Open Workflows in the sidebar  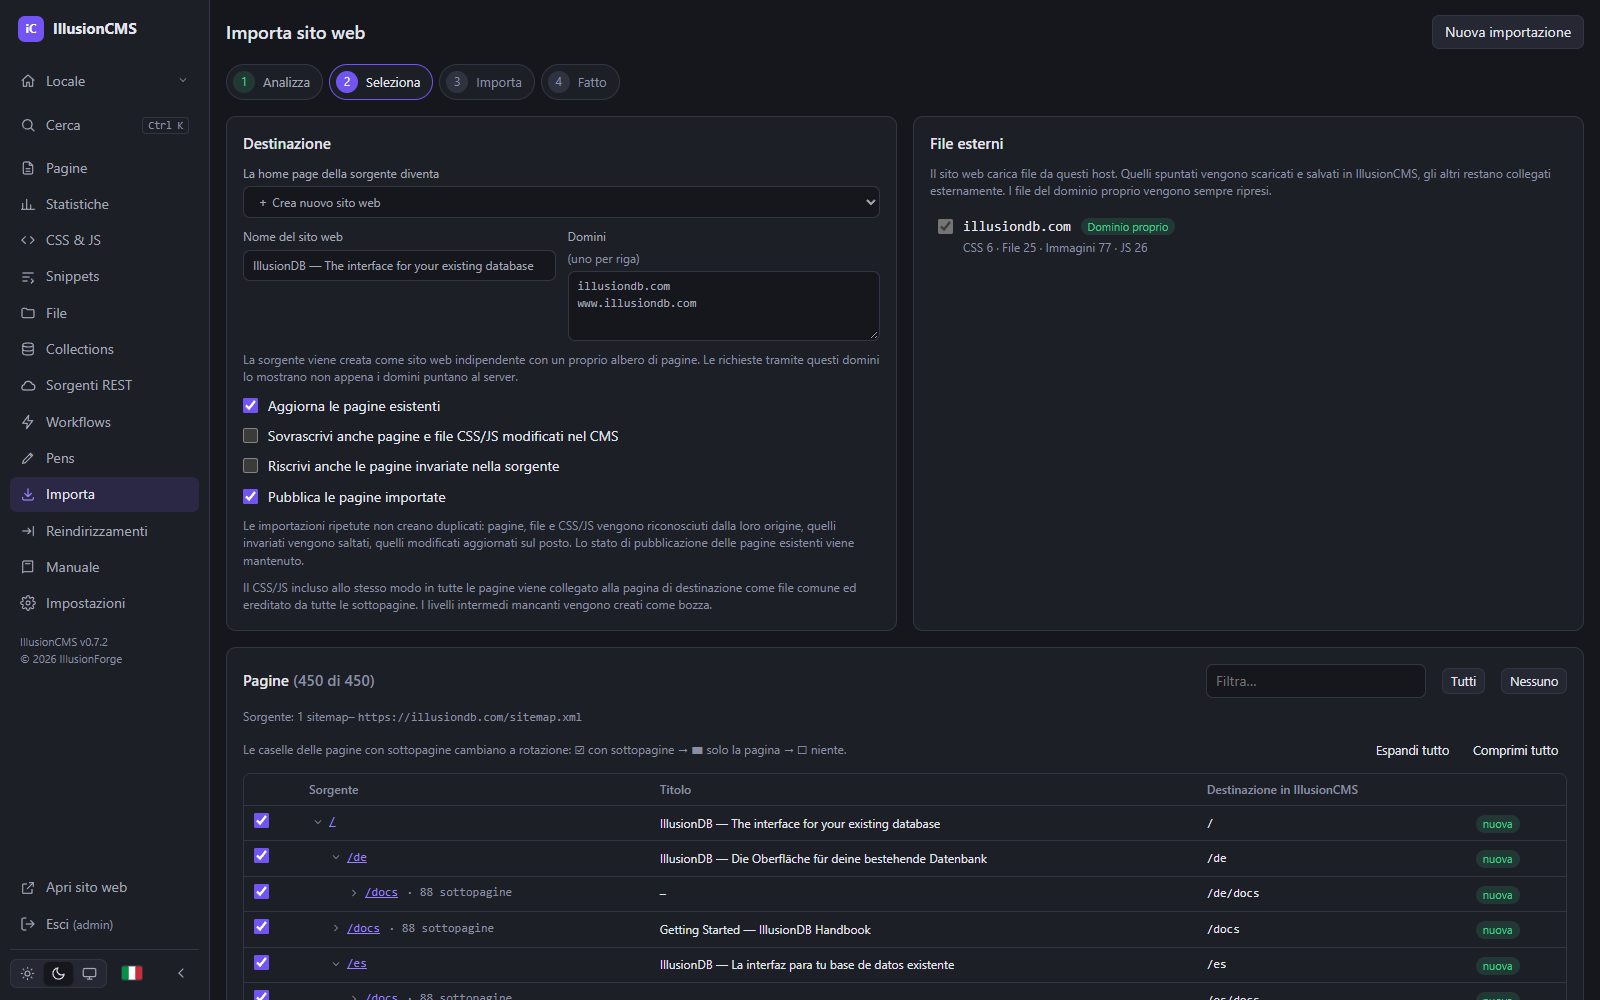tap(104, 422)
